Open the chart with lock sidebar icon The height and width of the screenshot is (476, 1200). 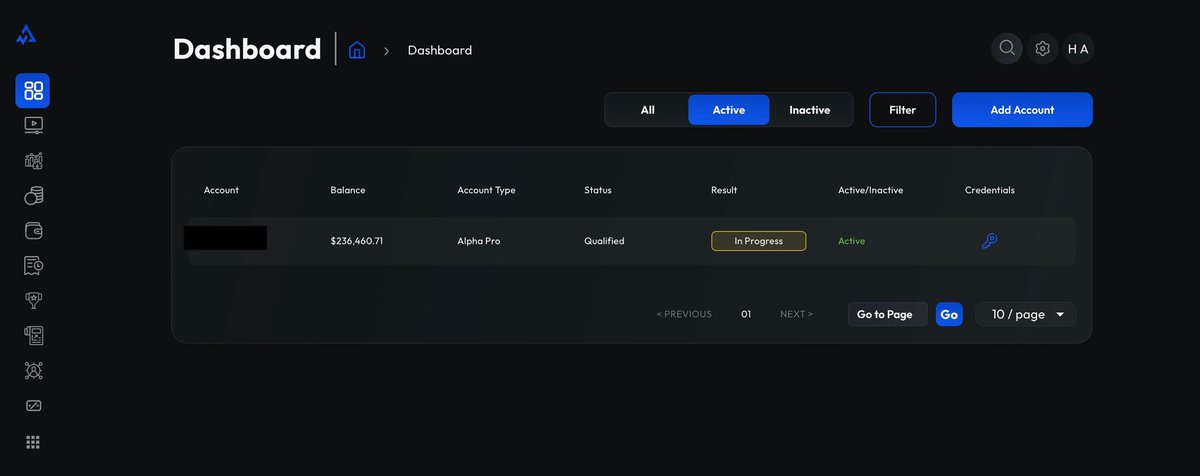pos(33,161)
